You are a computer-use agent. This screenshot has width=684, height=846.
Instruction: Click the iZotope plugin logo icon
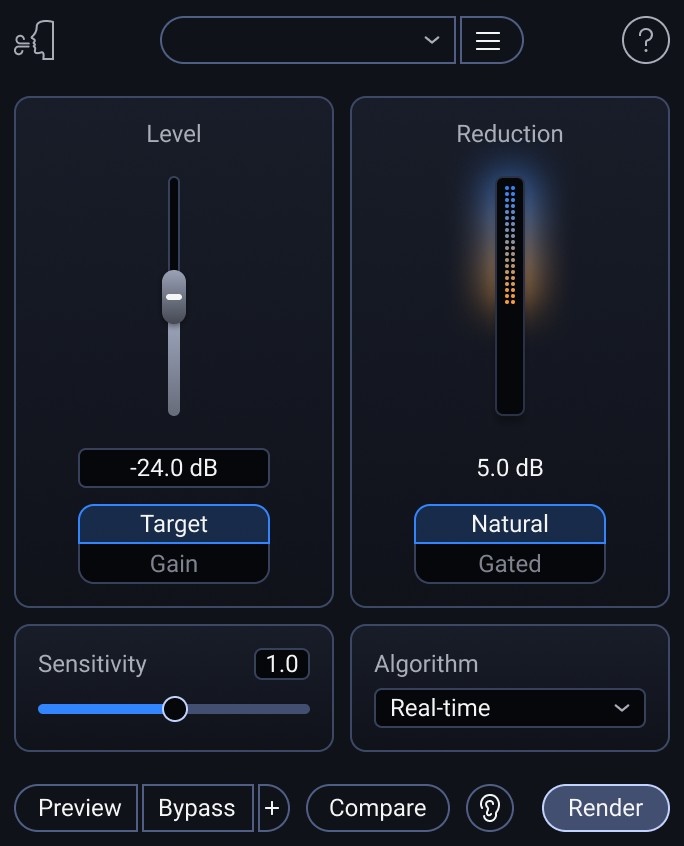click(34, 40)
